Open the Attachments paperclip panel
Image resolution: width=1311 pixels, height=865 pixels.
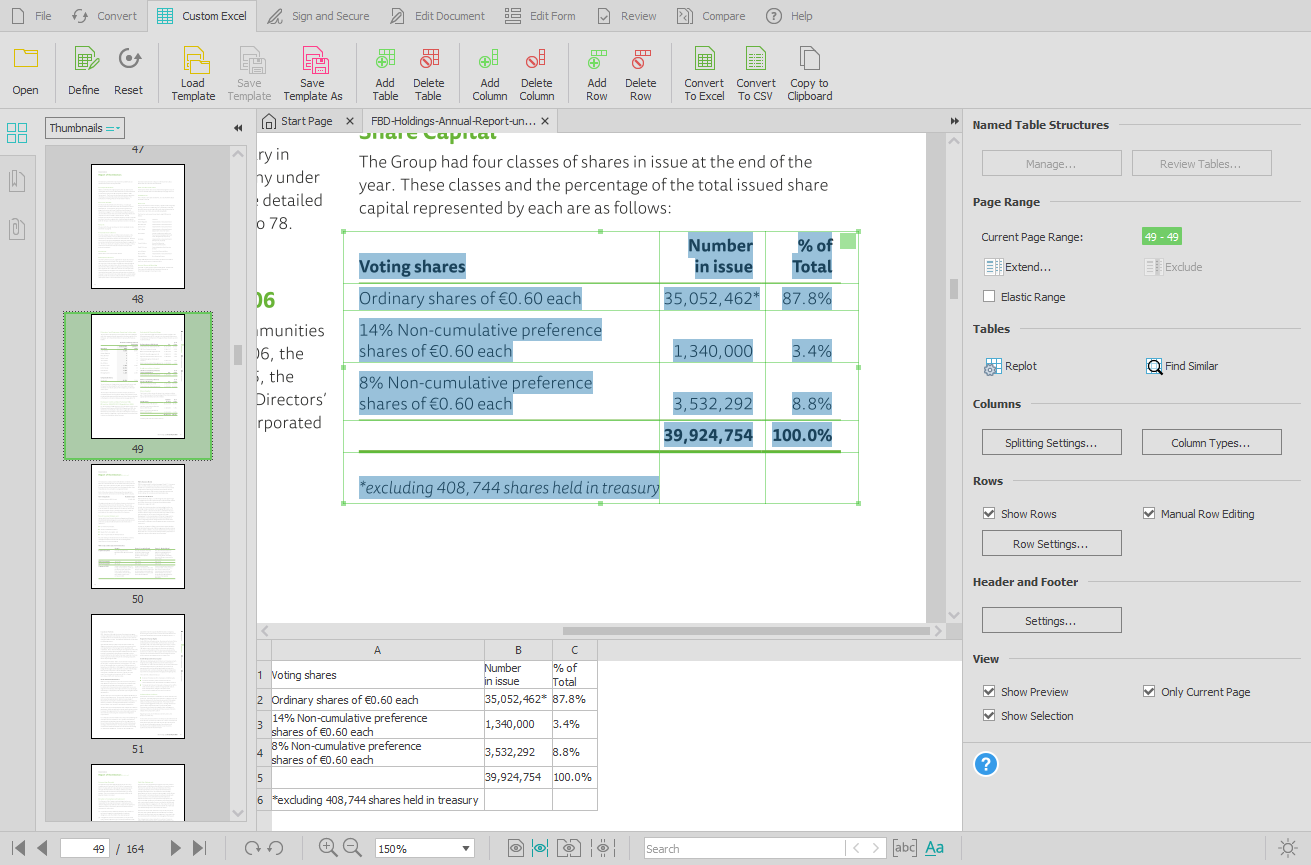pyautogui.click(x=16, y=229)
